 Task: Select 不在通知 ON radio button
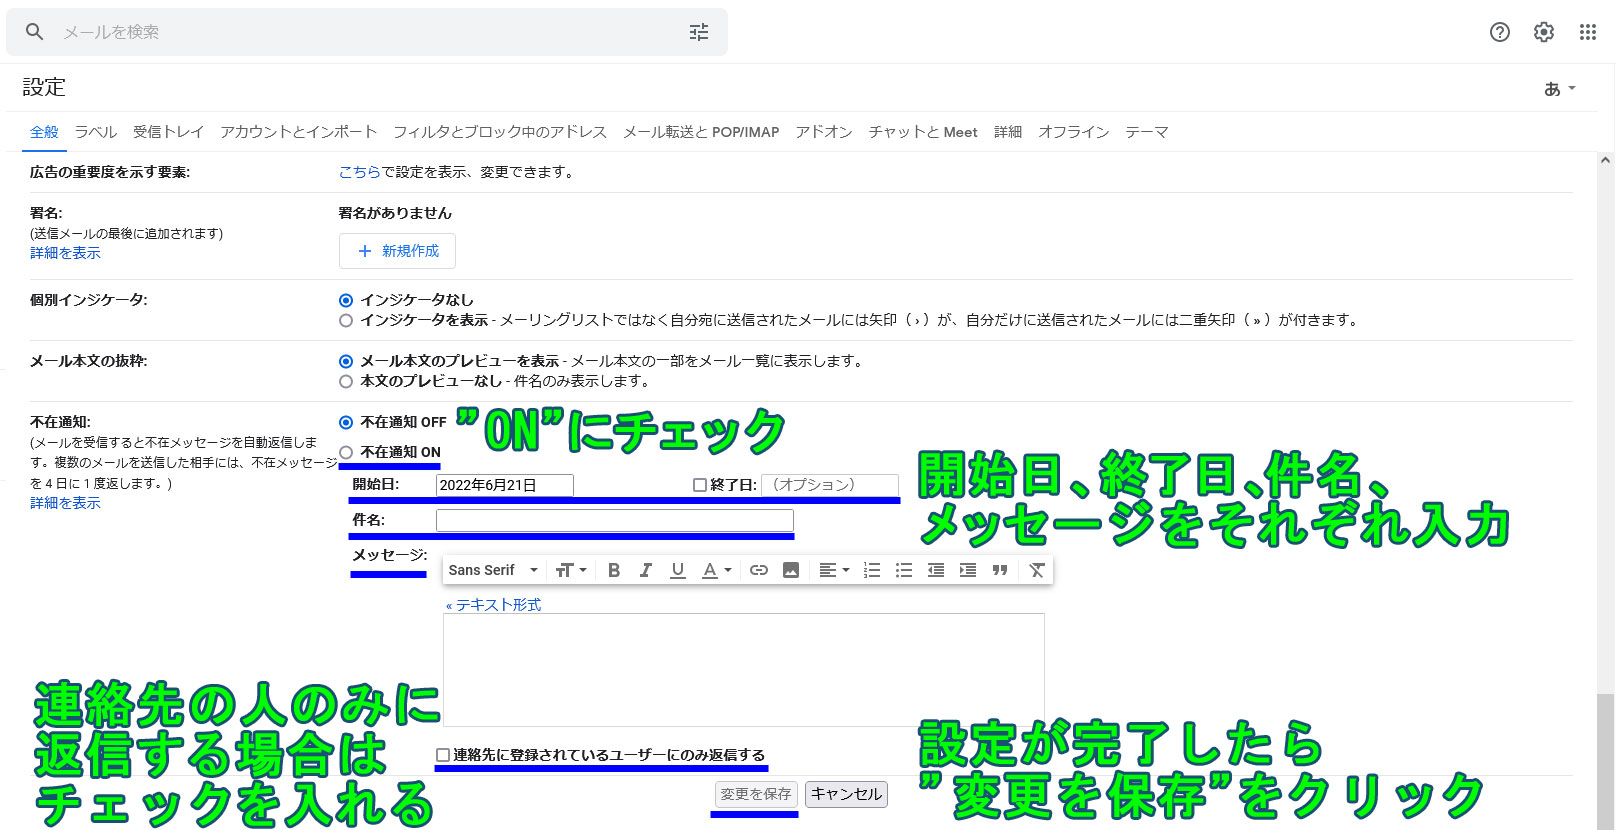[x=346, y=452]
